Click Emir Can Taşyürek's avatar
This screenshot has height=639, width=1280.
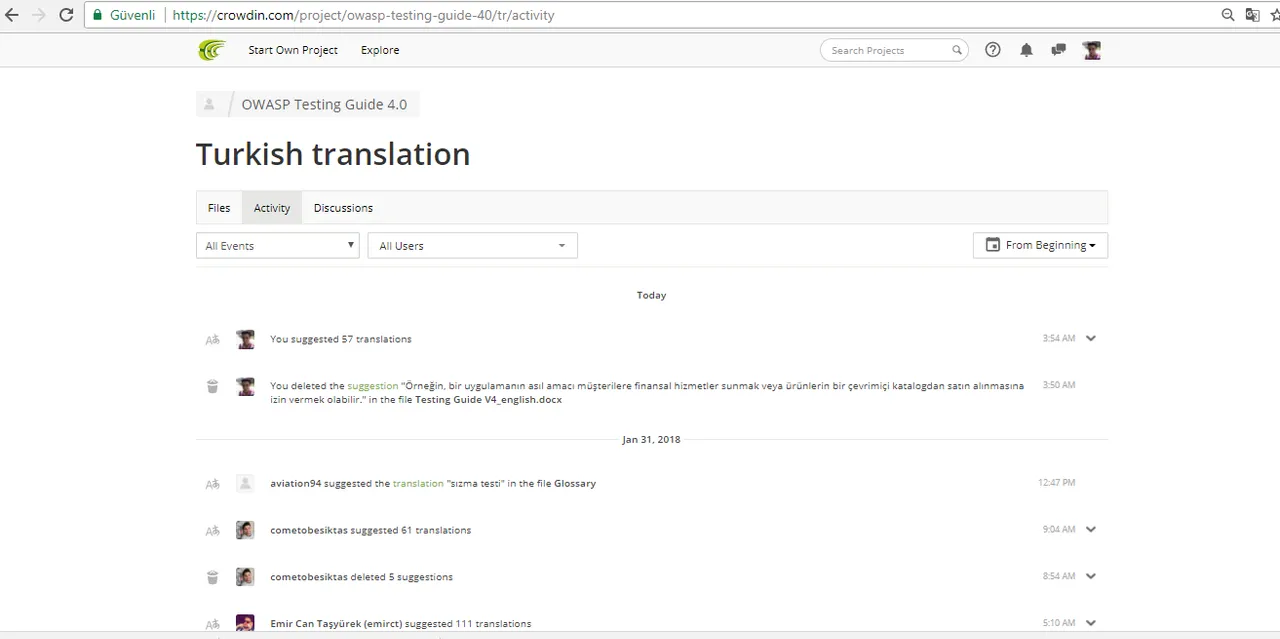(245, 623)
